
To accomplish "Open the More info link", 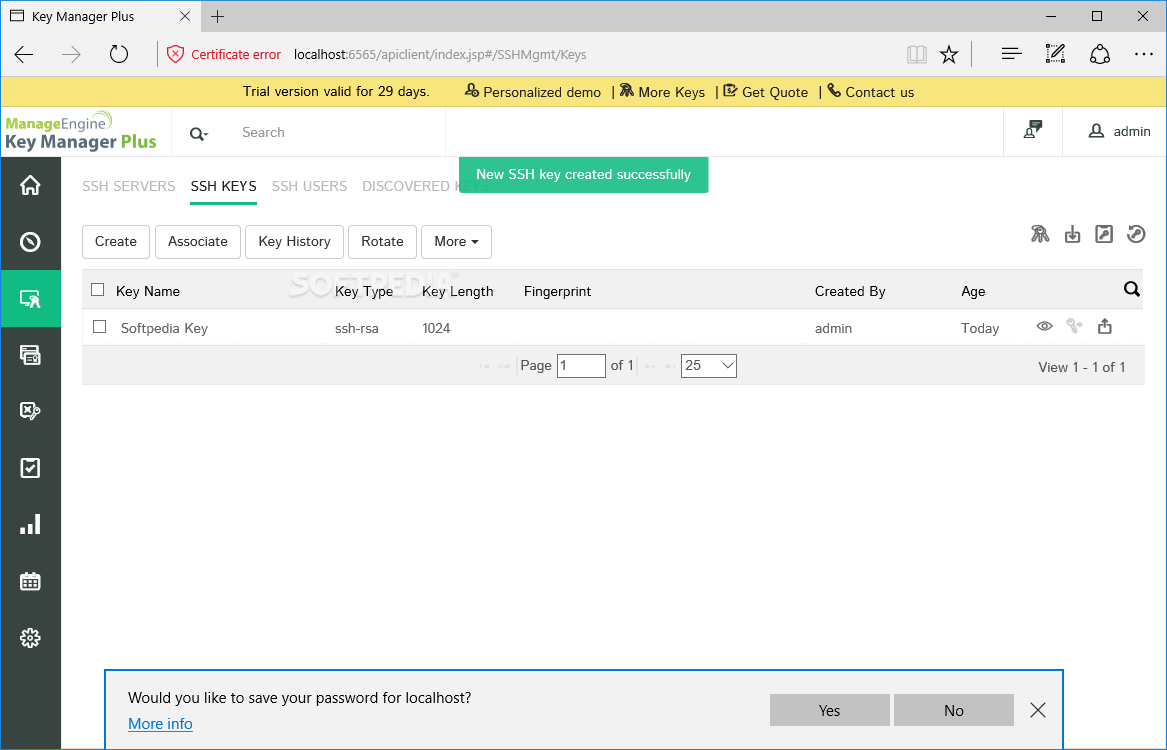I will (160, 723).
